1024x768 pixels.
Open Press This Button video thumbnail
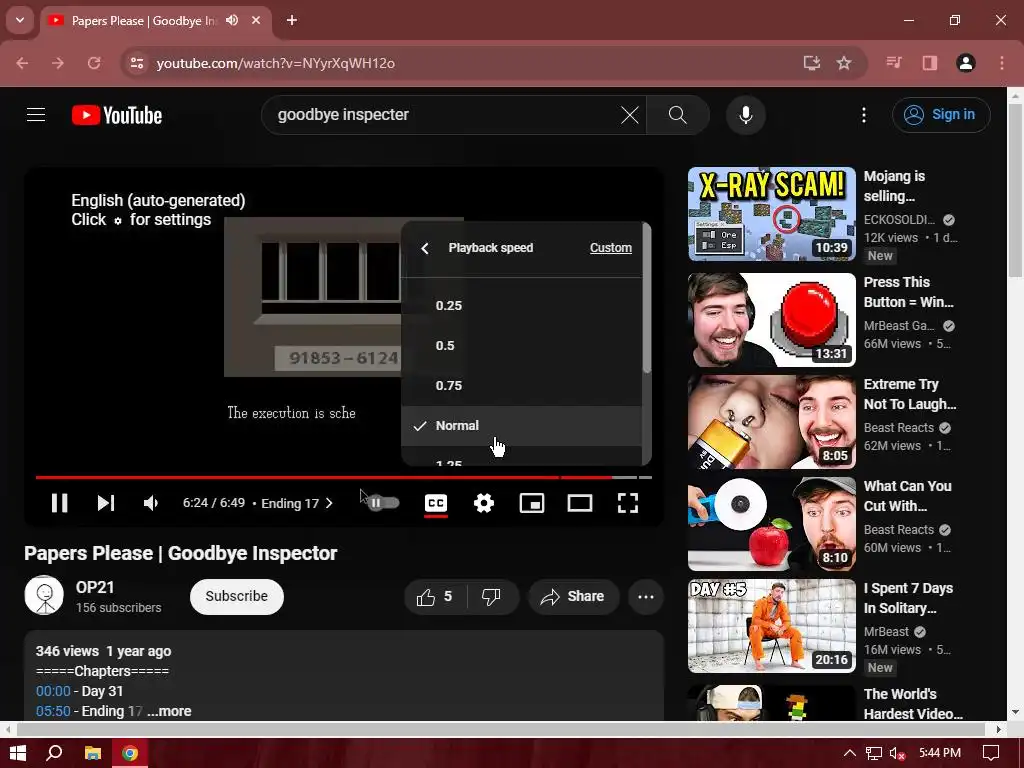tap(771, 320)
